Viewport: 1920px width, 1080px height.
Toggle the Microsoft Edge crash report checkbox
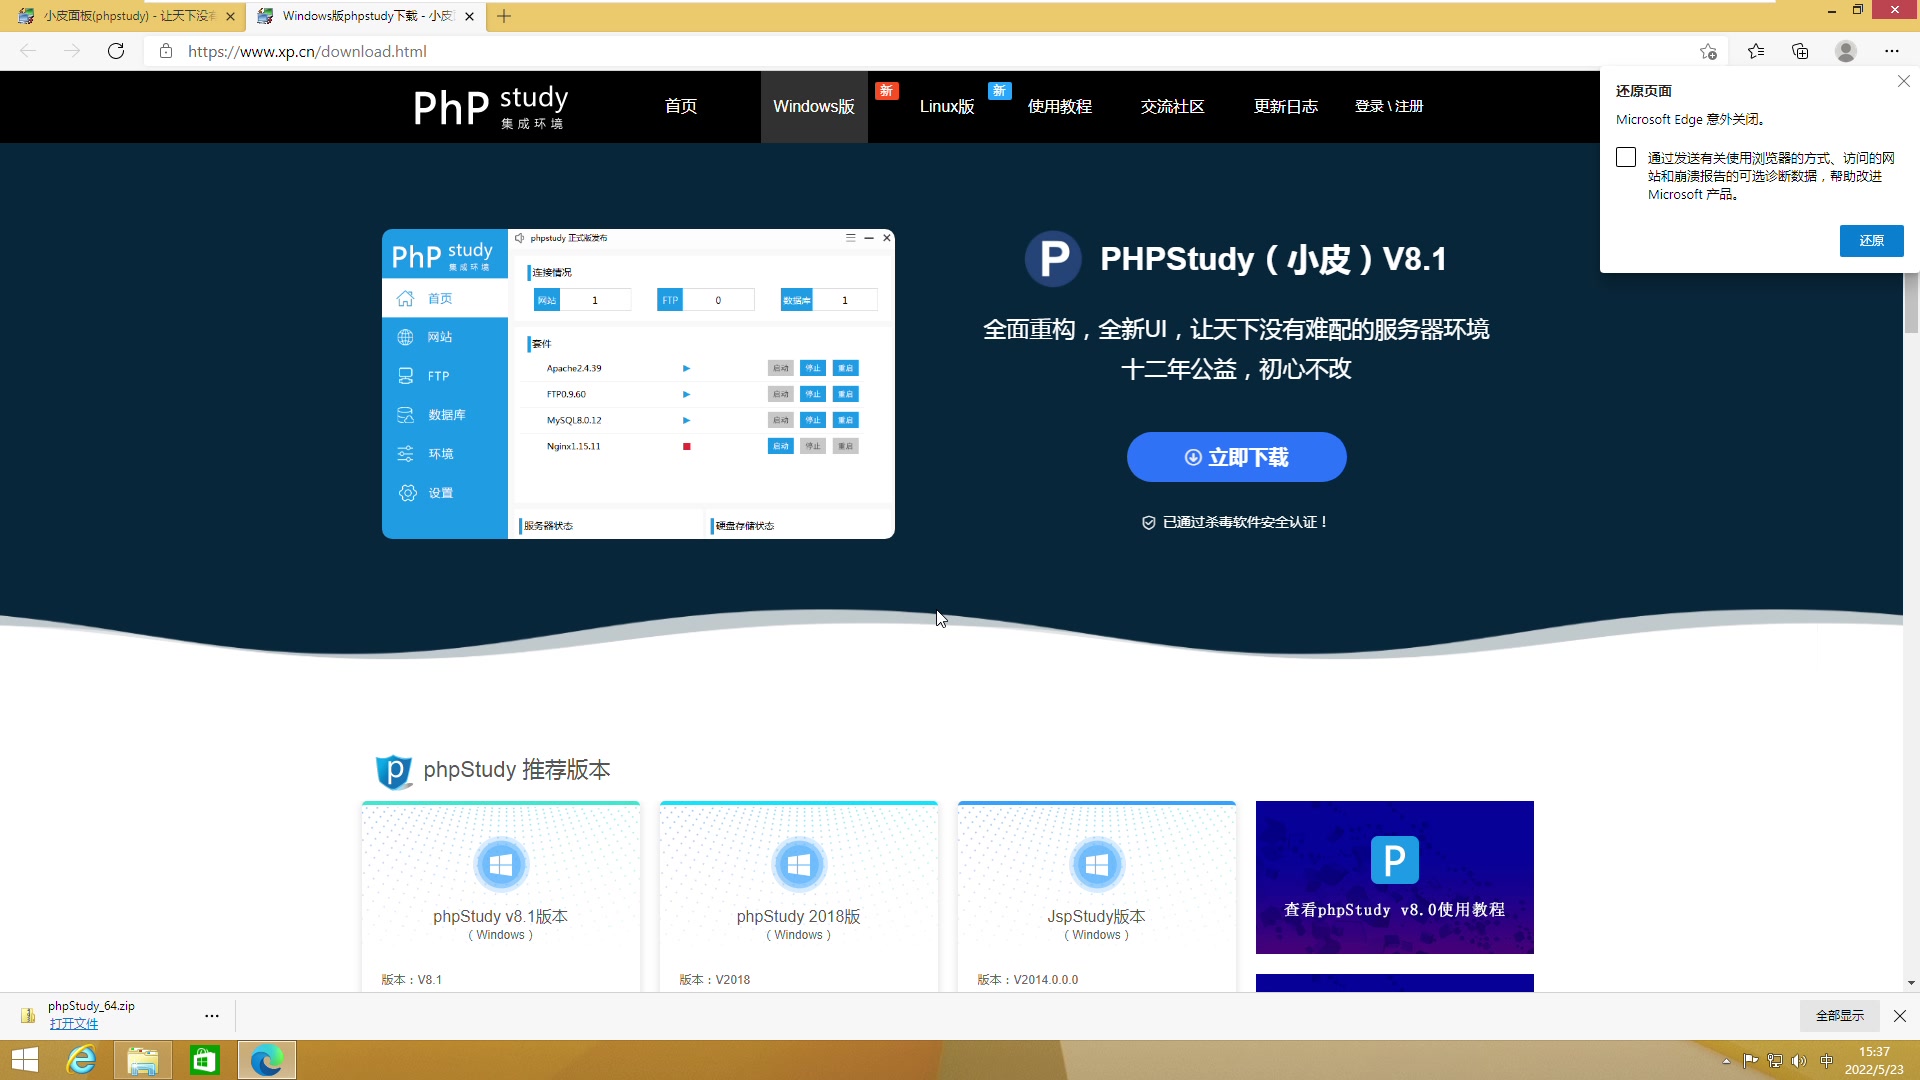pyautogui.click(x=1625, y=156)
